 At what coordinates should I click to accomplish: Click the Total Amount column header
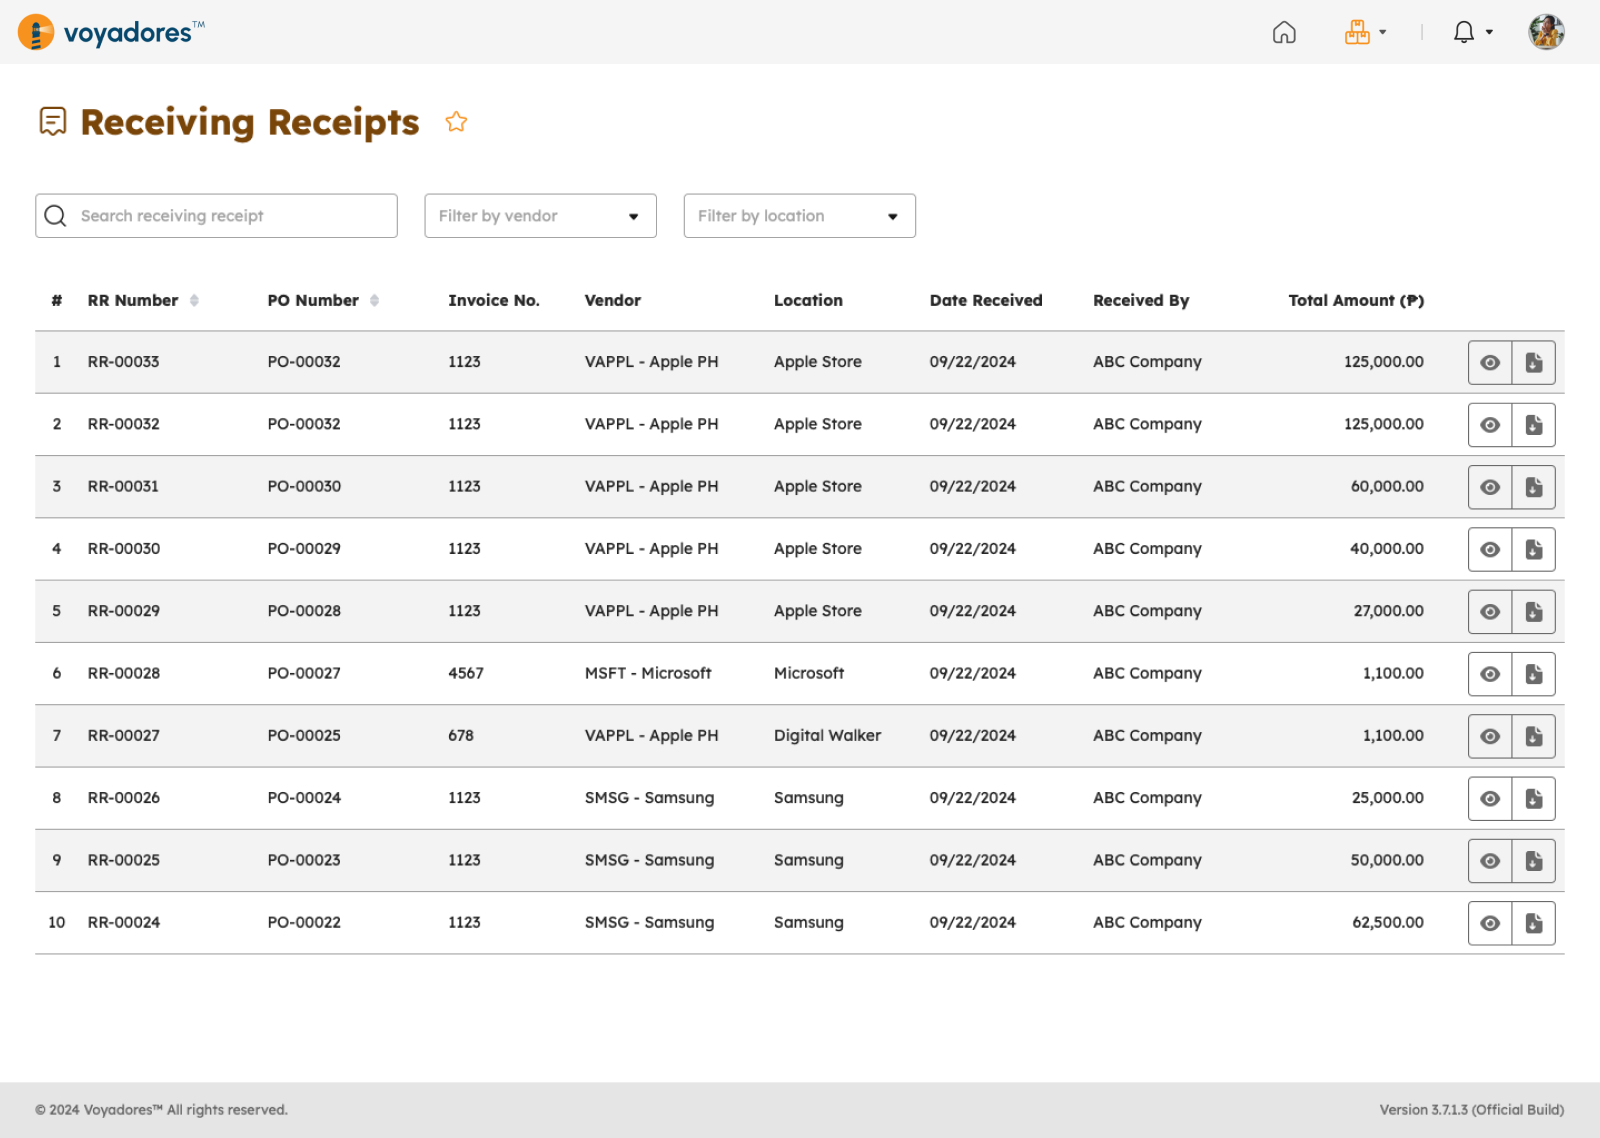click(1356, 300)
